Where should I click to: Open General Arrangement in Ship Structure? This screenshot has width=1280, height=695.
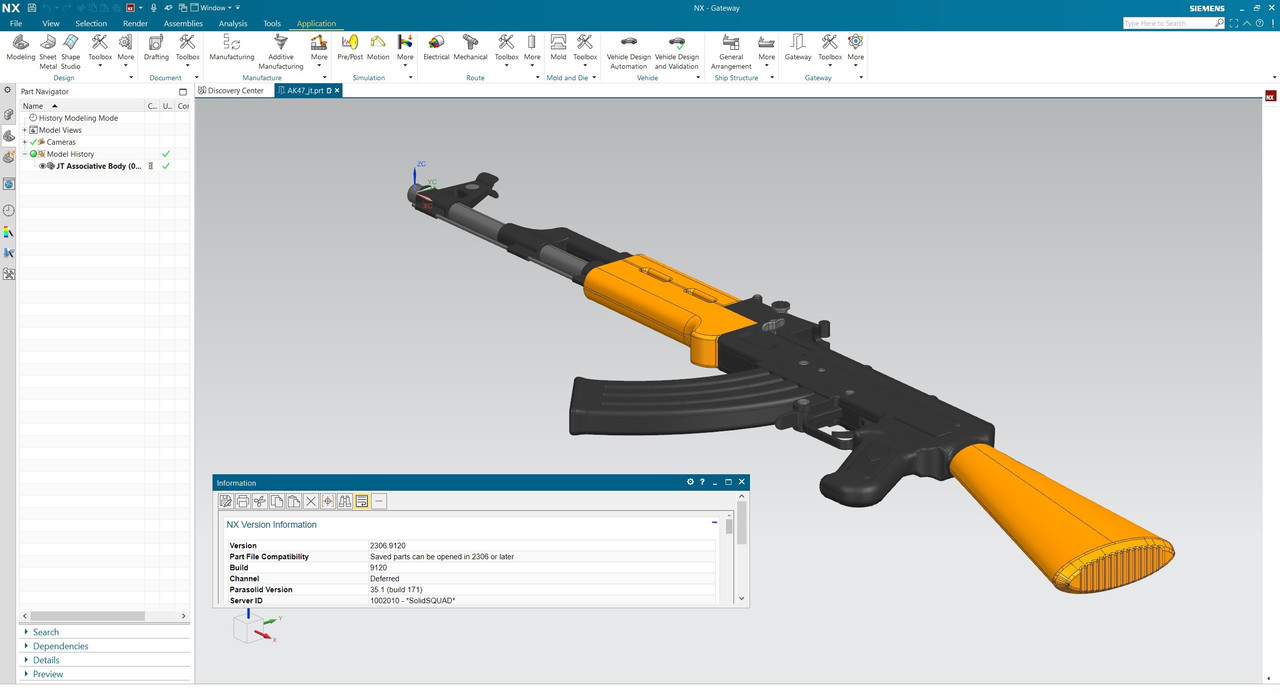click(x=731, y=51)
